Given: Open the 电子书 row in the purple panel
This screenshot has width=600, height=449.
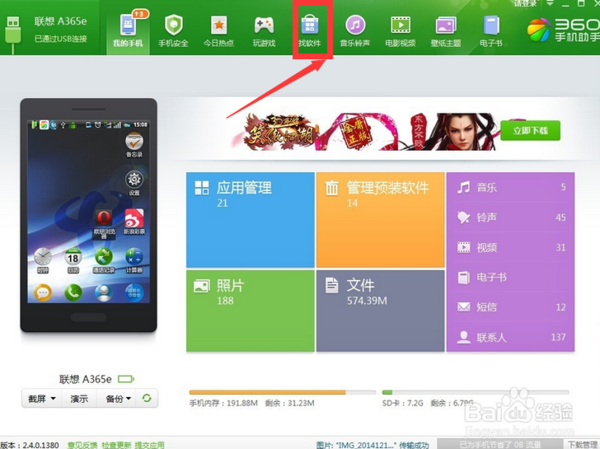Looking at the screenshot, I should click(x=511, y=277).
